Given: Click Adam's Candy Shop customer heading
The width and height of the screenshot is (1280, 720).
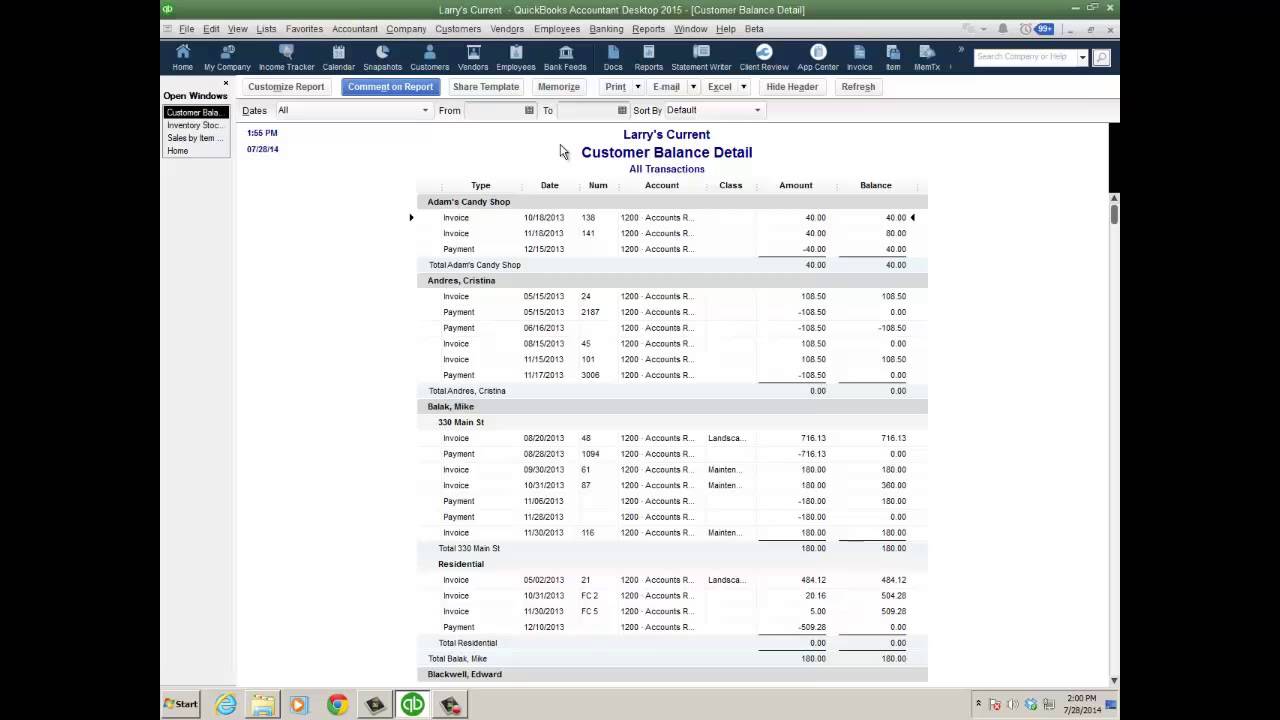Looking at the screenshot, I should tap(469, 202).
